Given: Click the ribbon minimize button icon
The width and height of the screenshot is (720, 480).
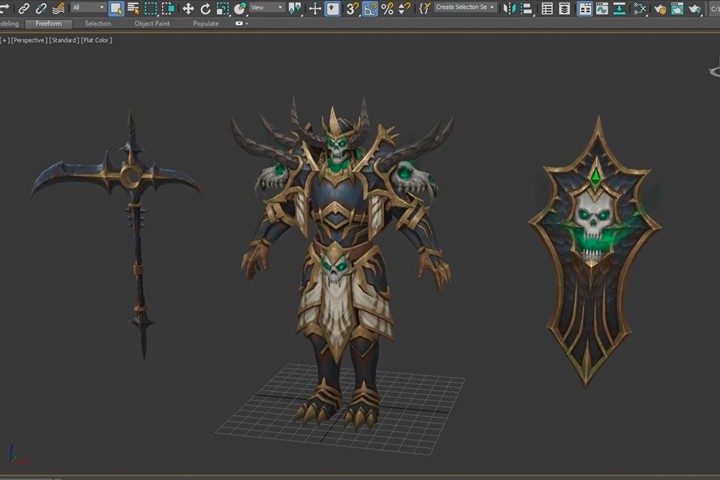Looking at the screenshot, I should point(239,23).
